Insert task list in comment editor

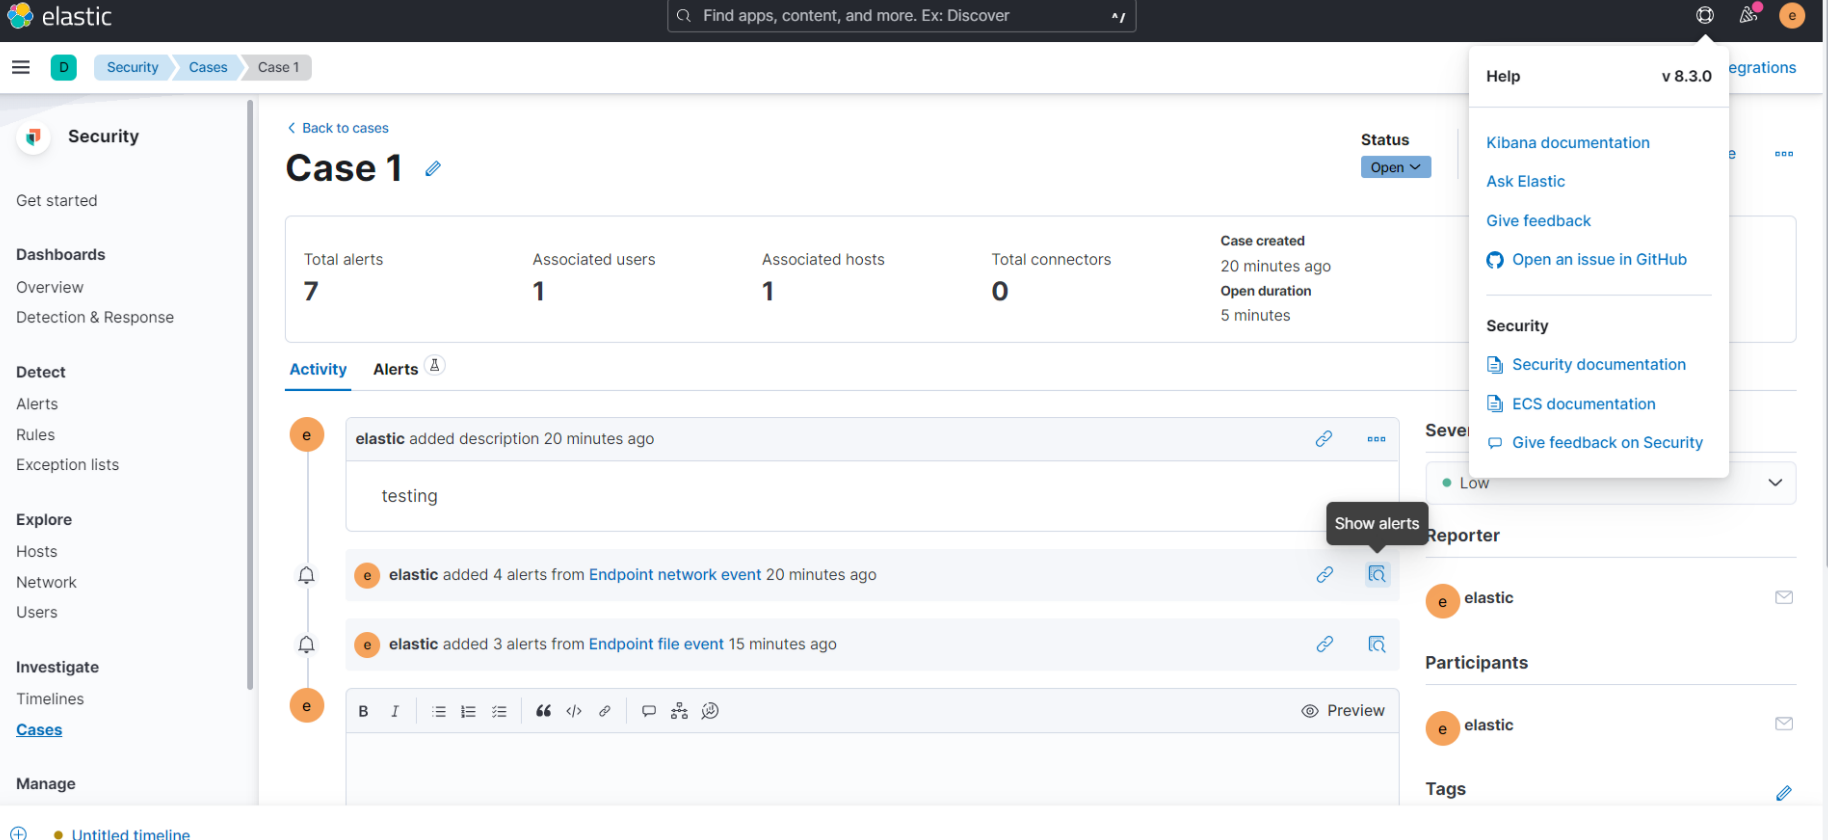pos(499,711)
